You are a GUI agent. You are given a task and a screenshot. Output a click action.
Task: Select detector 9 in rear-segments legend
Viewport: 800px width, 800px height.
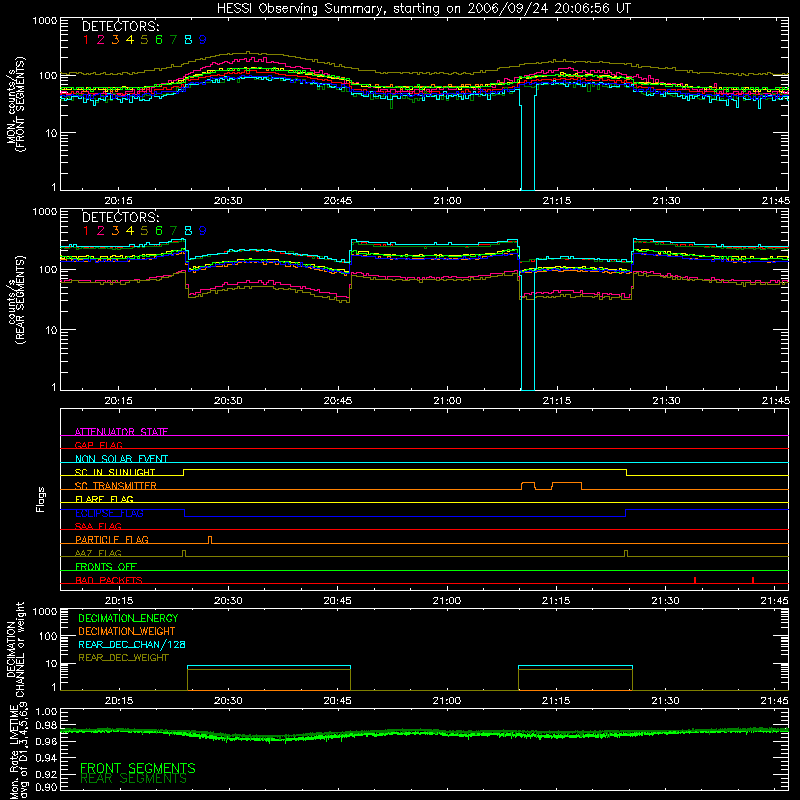203,231
